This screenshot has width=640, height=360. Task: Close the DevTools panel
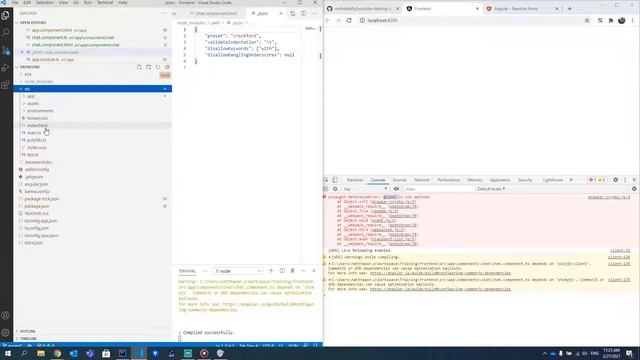tap(634, 180)
